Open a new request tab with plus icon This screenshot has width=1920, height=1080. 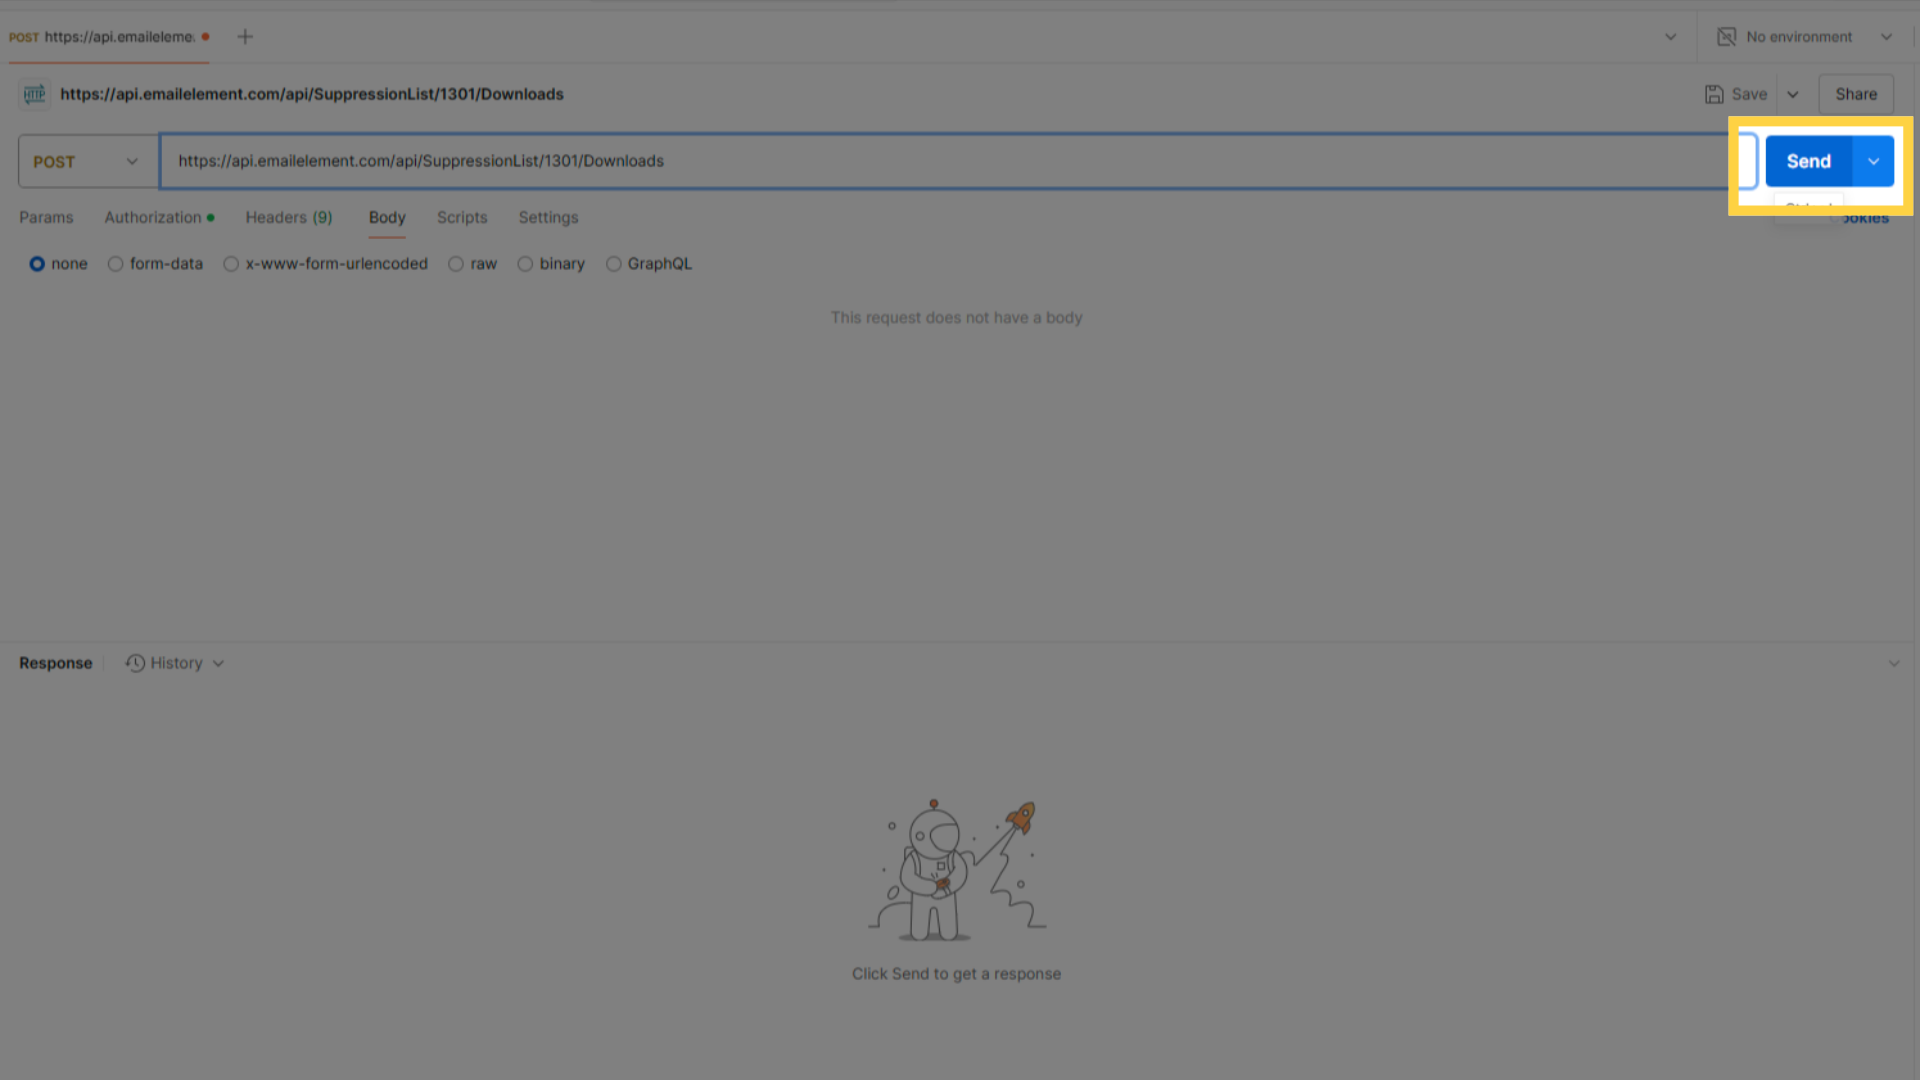click(245, 37)
